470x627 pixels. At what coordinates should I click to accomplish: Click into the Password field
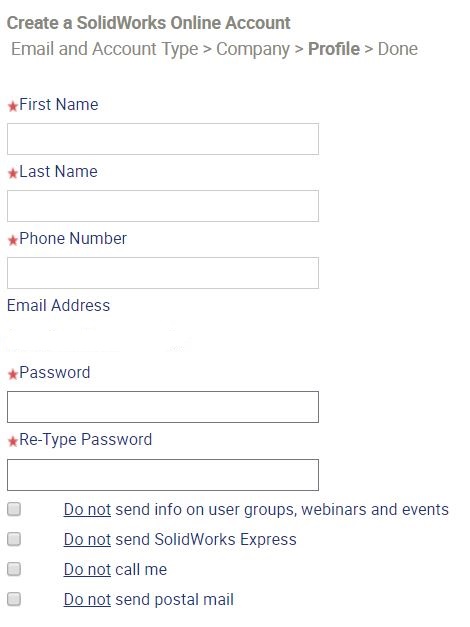tap(163, 407)
